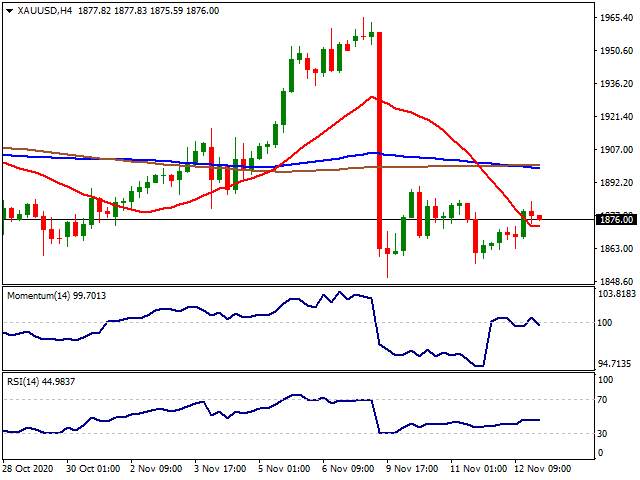The image size is (640, 480).
Task: Click the 1863.00 price axis label
Action: 616,249
